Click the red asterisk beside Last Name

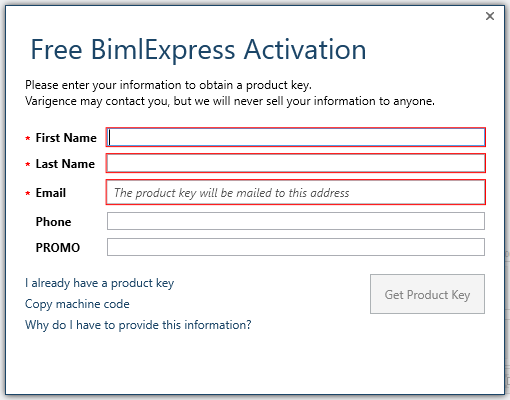(x=28, y=164)
